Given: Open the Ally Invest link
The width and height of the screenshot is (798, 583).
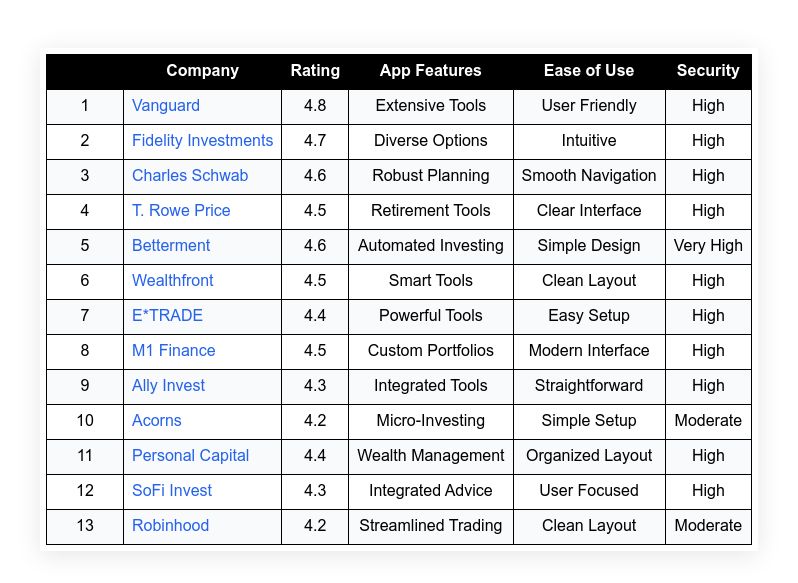Looking at the screenshot, I should tap(168, 386).
